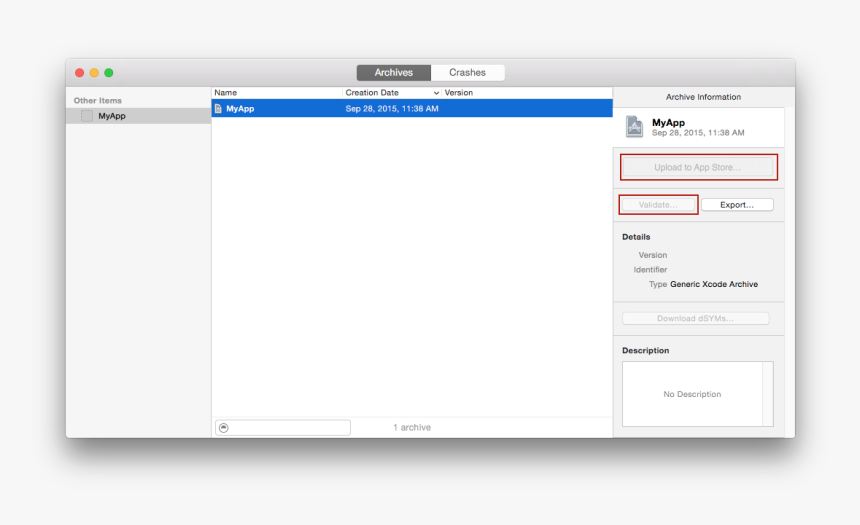Switch to the Archives tab

tap(394, 72)
